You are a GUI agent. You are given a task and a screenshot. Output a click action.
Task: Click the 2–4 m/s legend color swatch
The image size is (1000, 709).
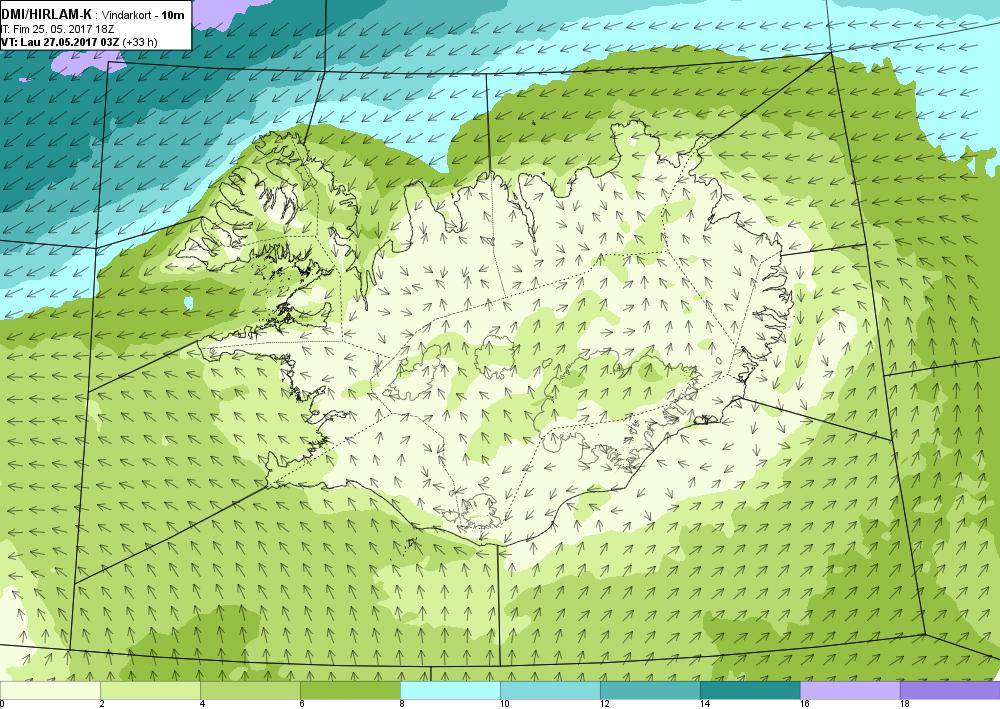[x=151, y=691]
